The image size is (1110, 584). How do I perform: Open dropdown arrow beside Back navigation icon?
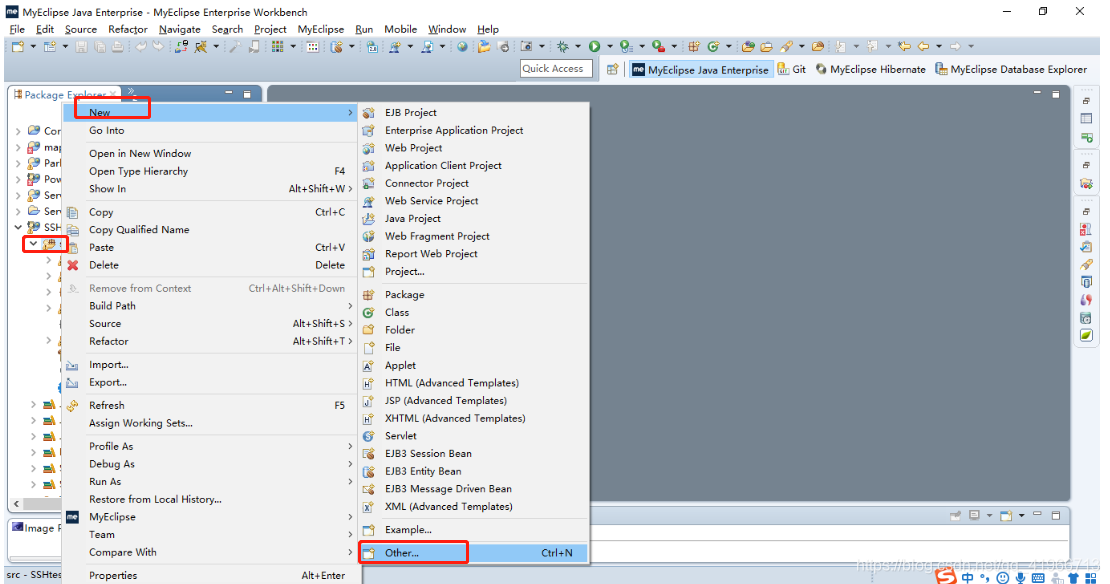click(939, 47)
